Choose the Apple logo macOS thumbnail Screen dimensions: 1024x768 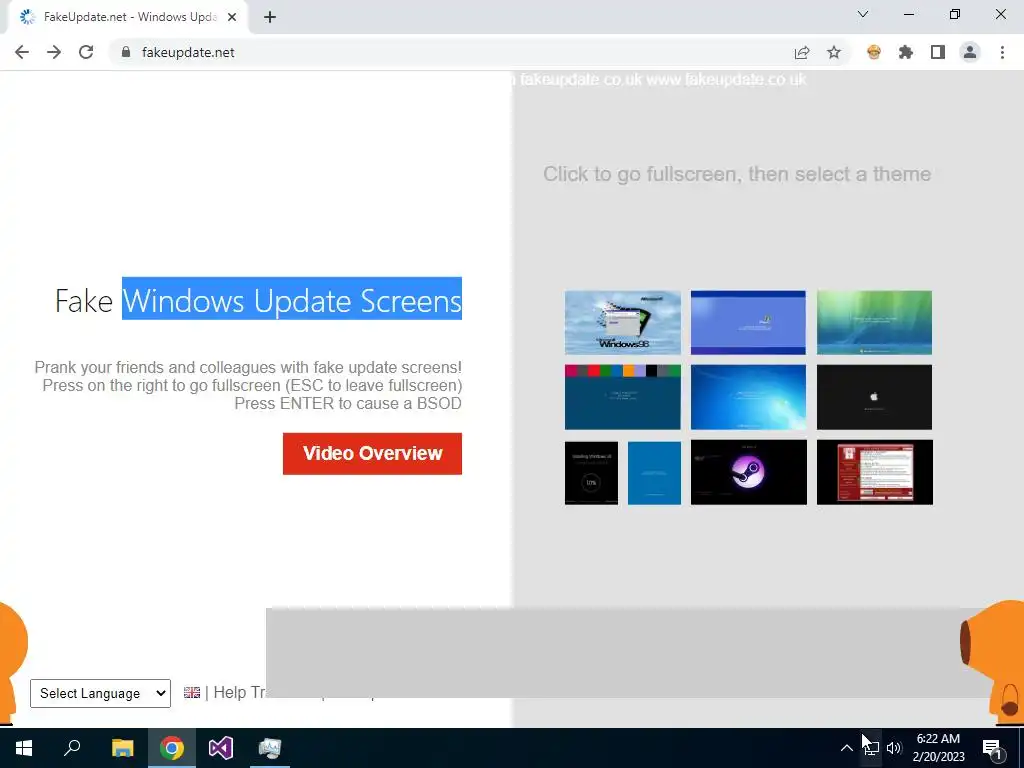pyautogui.click(x=874, y=397)
